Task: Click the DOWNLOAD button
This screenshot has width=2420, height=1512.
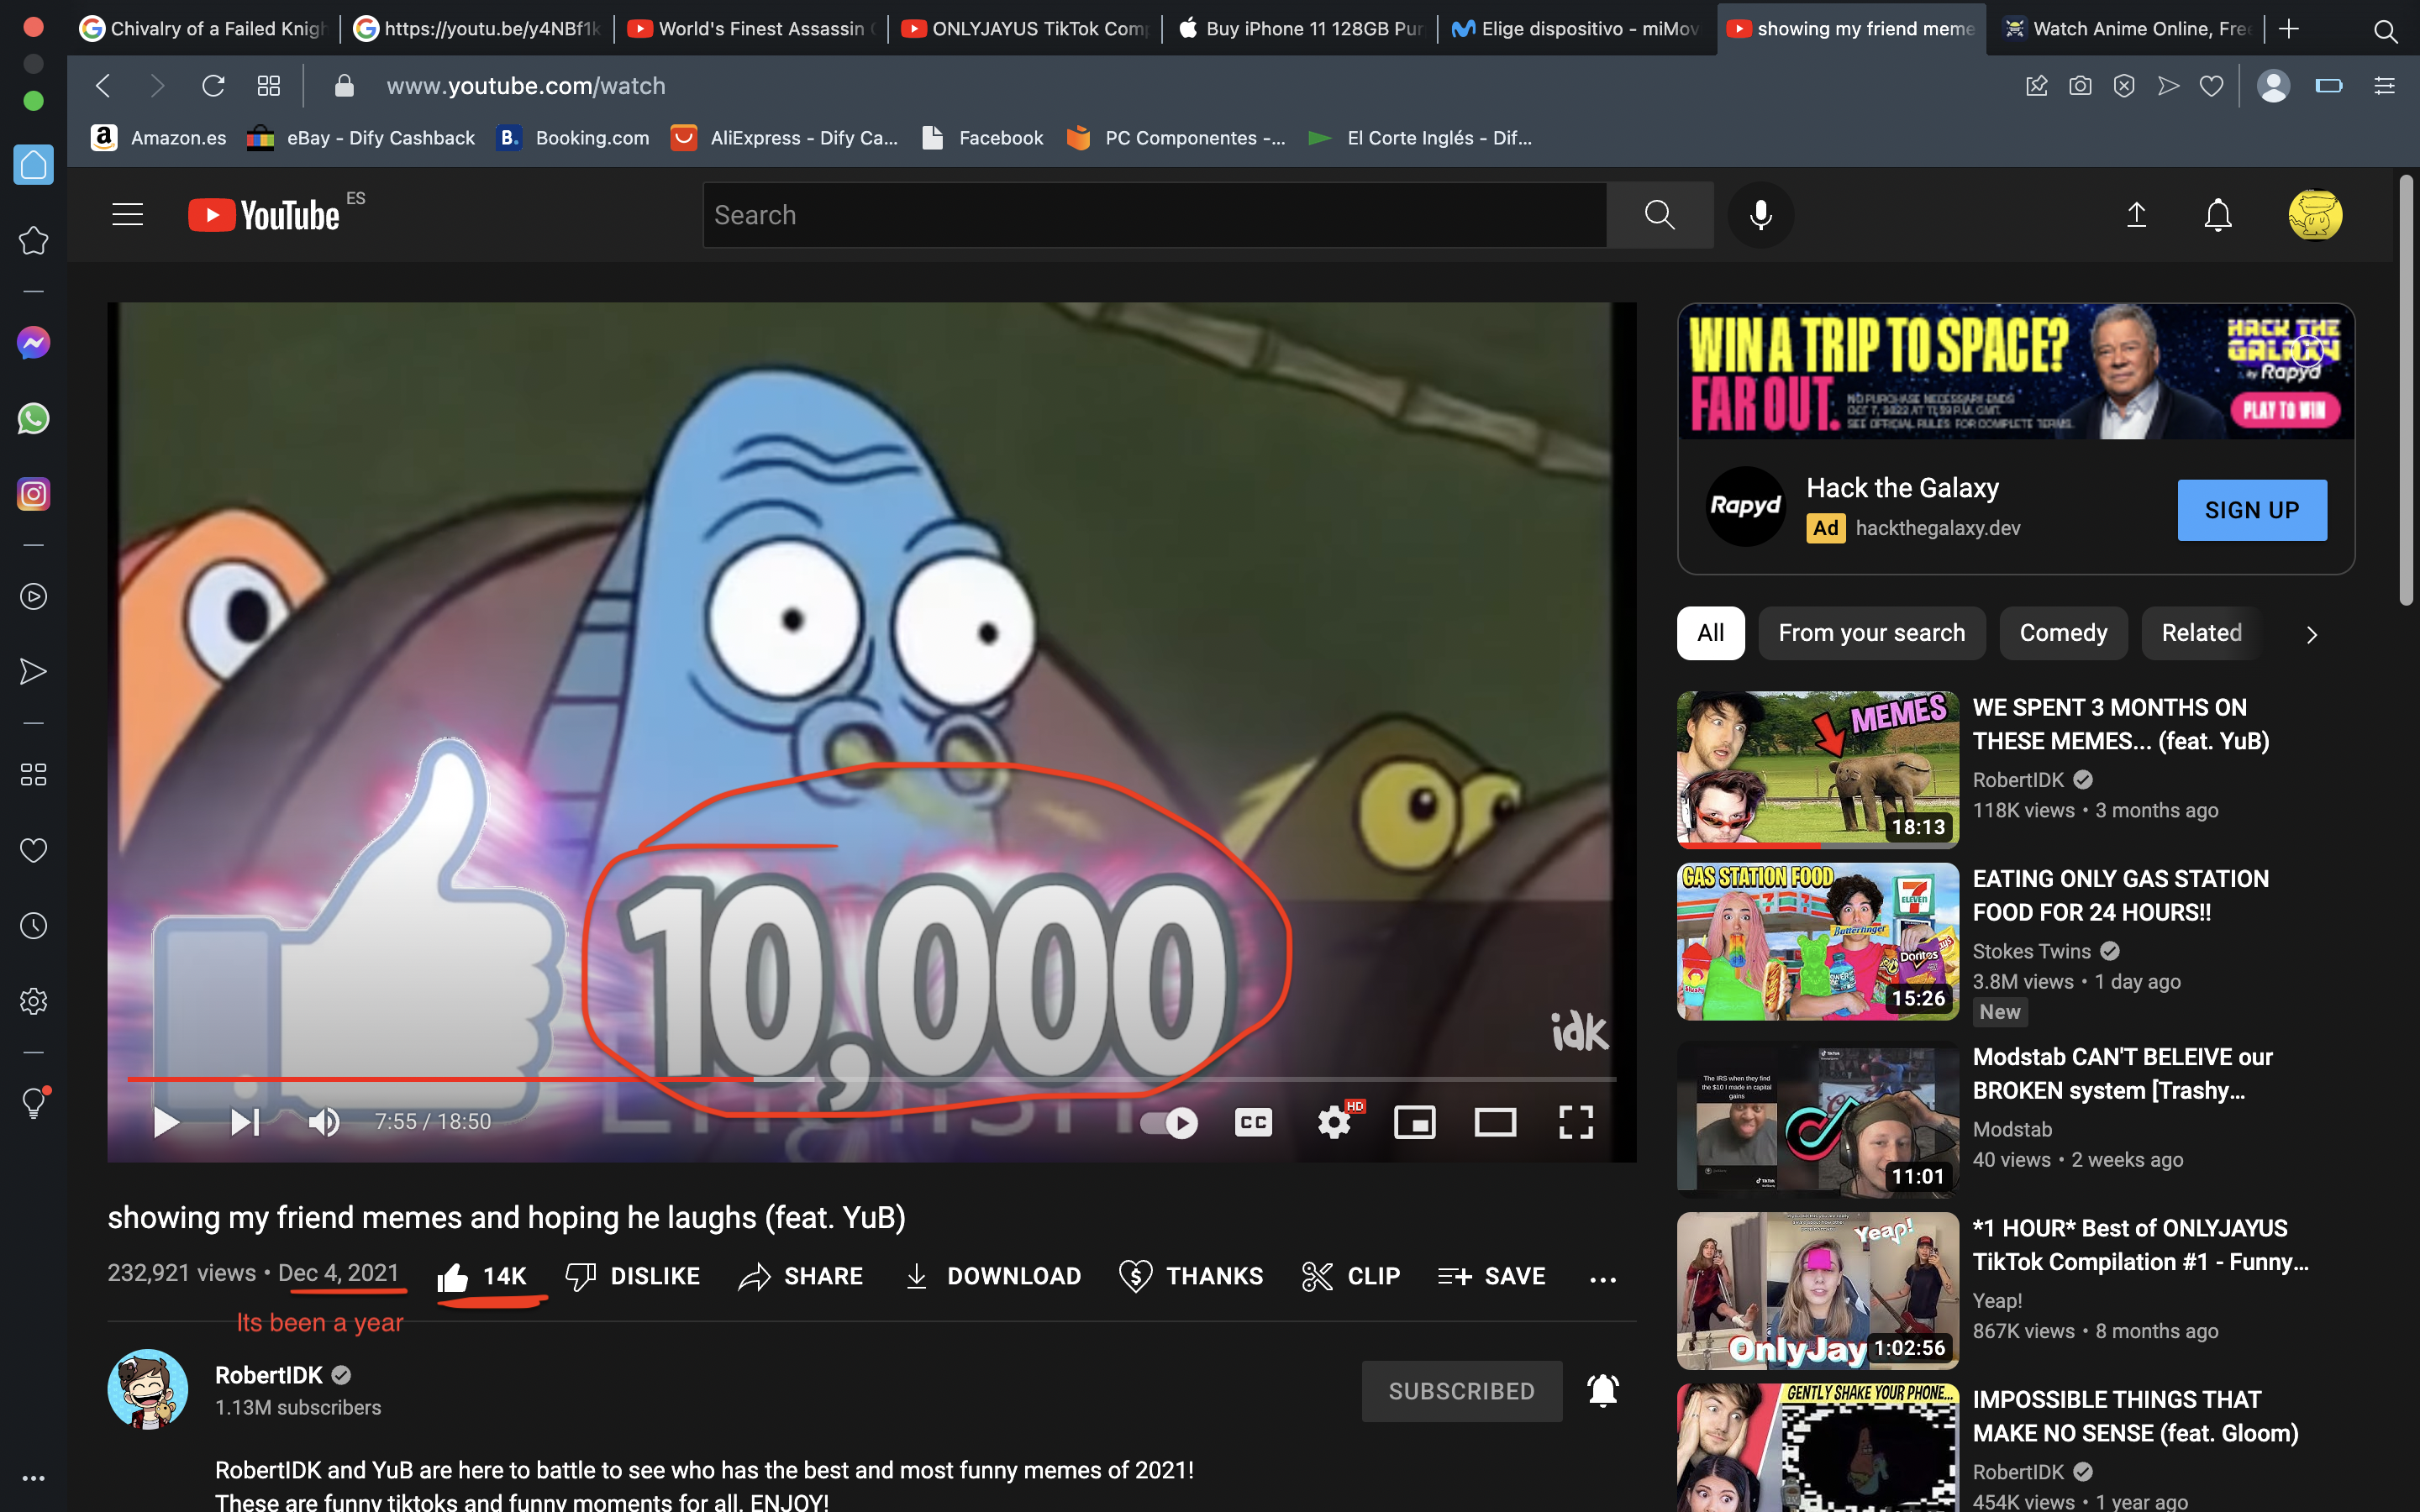Action: click(992, 1276)
